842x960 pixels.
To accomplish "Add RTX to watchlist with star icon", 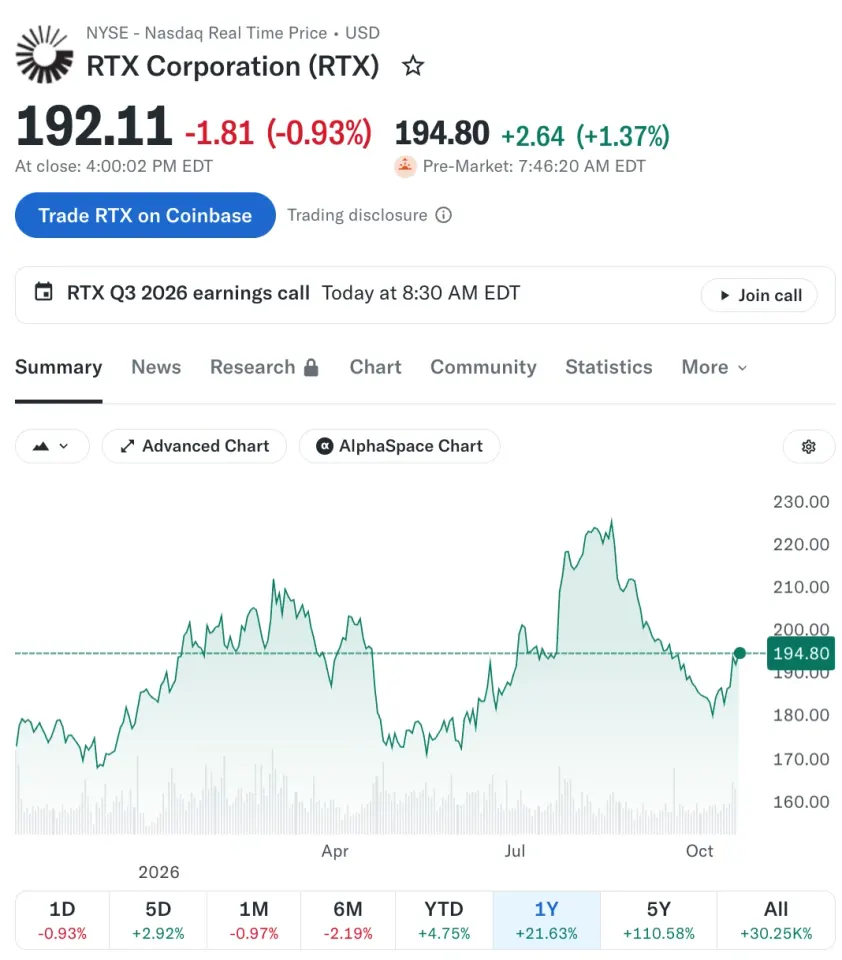I will [413, 66].
